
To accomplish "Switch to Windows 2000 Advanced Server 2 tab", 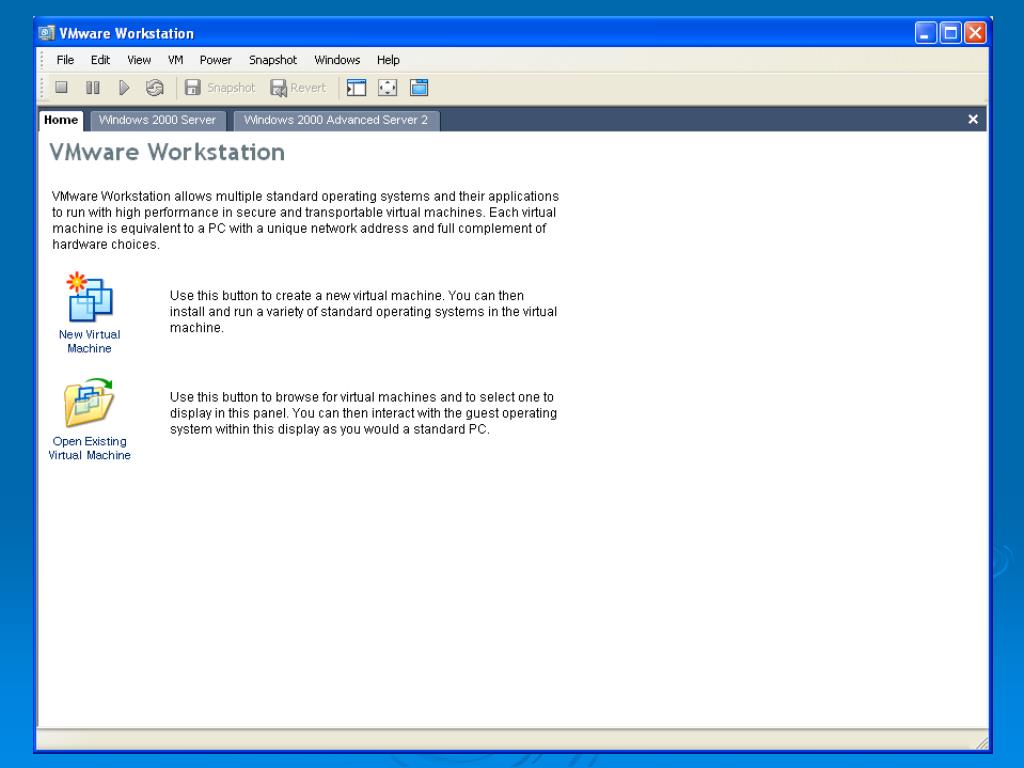I will (336, 120).
